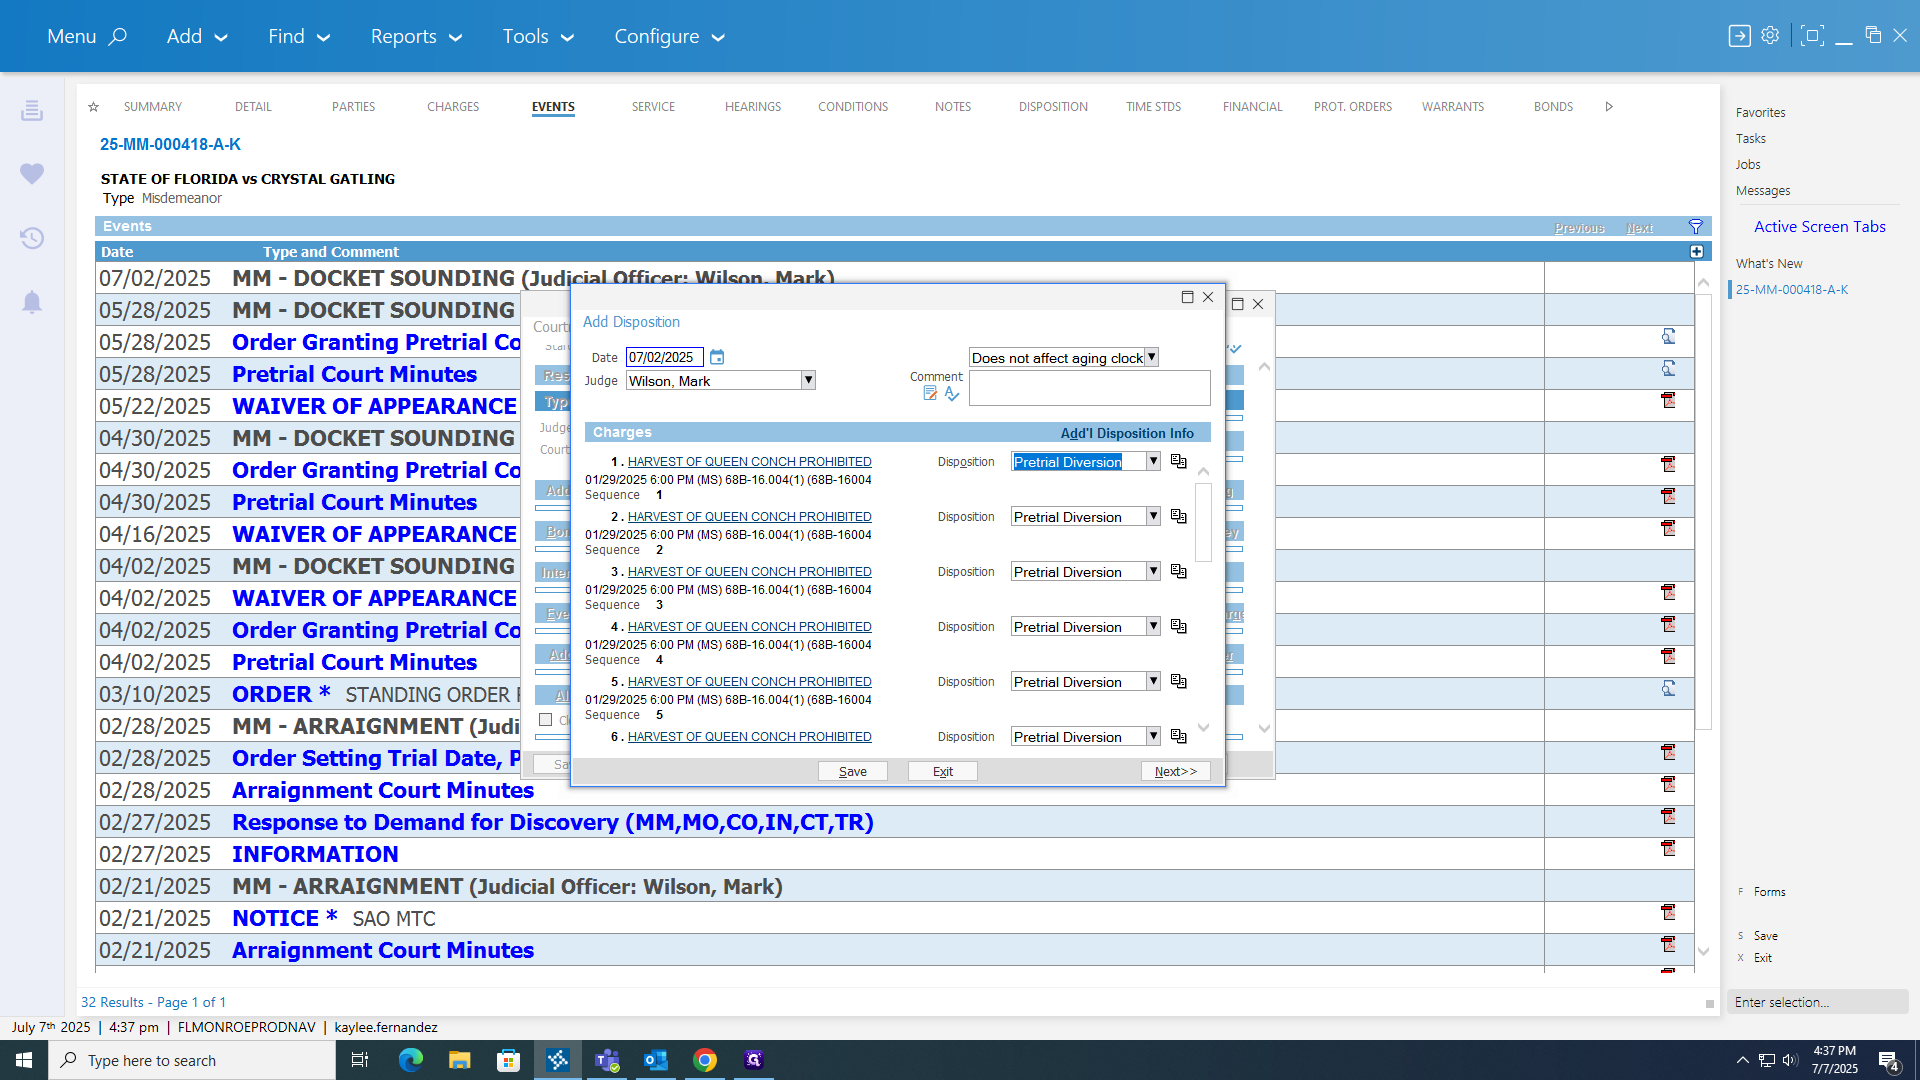Click the comment note edit icon
The image size is (1920, 1080).
click(x=930, y=394)
